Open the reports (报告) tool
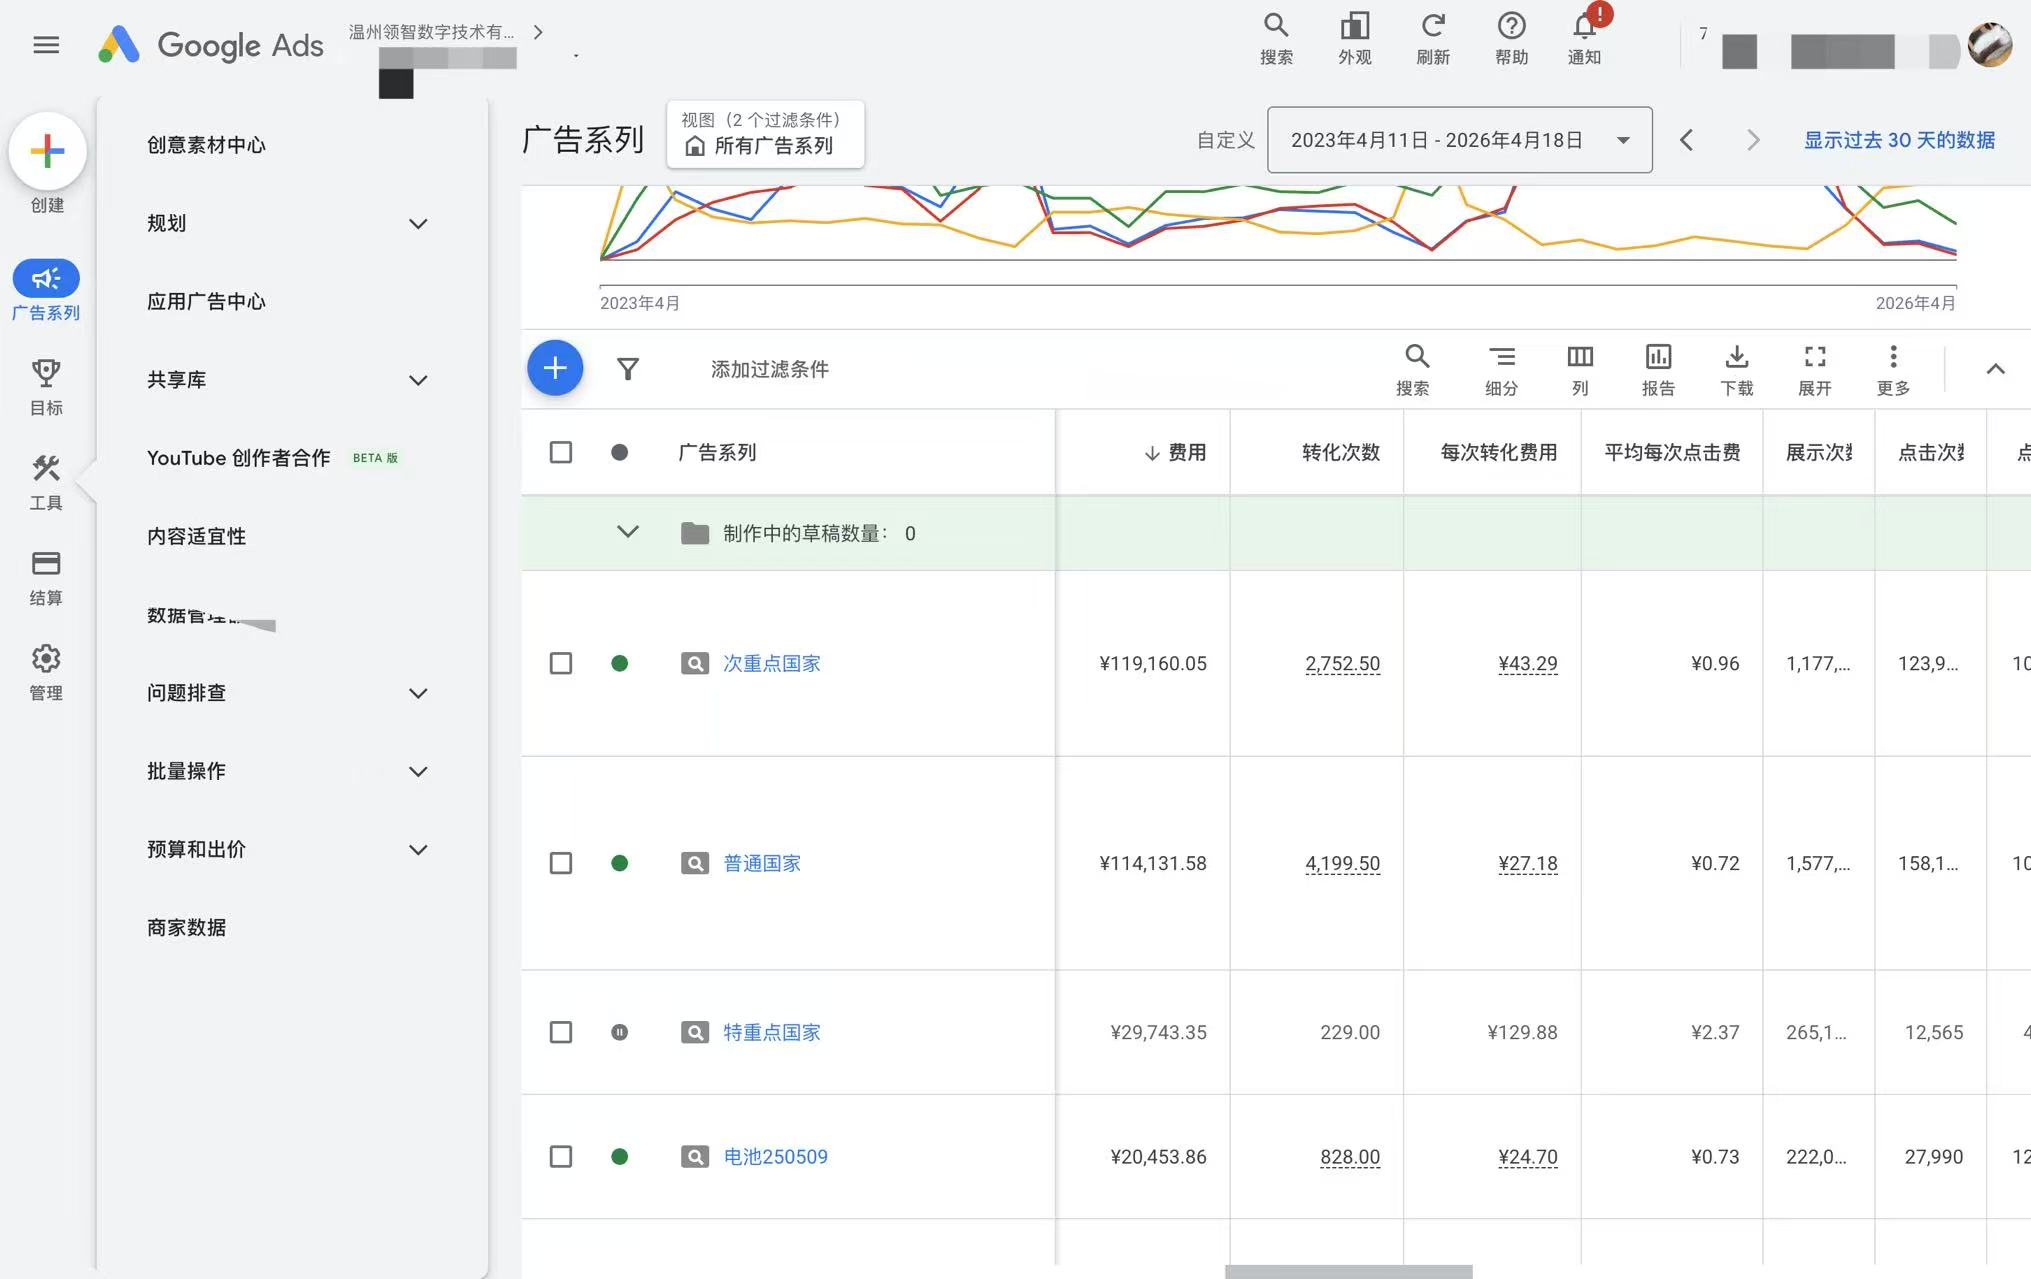 (x=1658, y=370)
